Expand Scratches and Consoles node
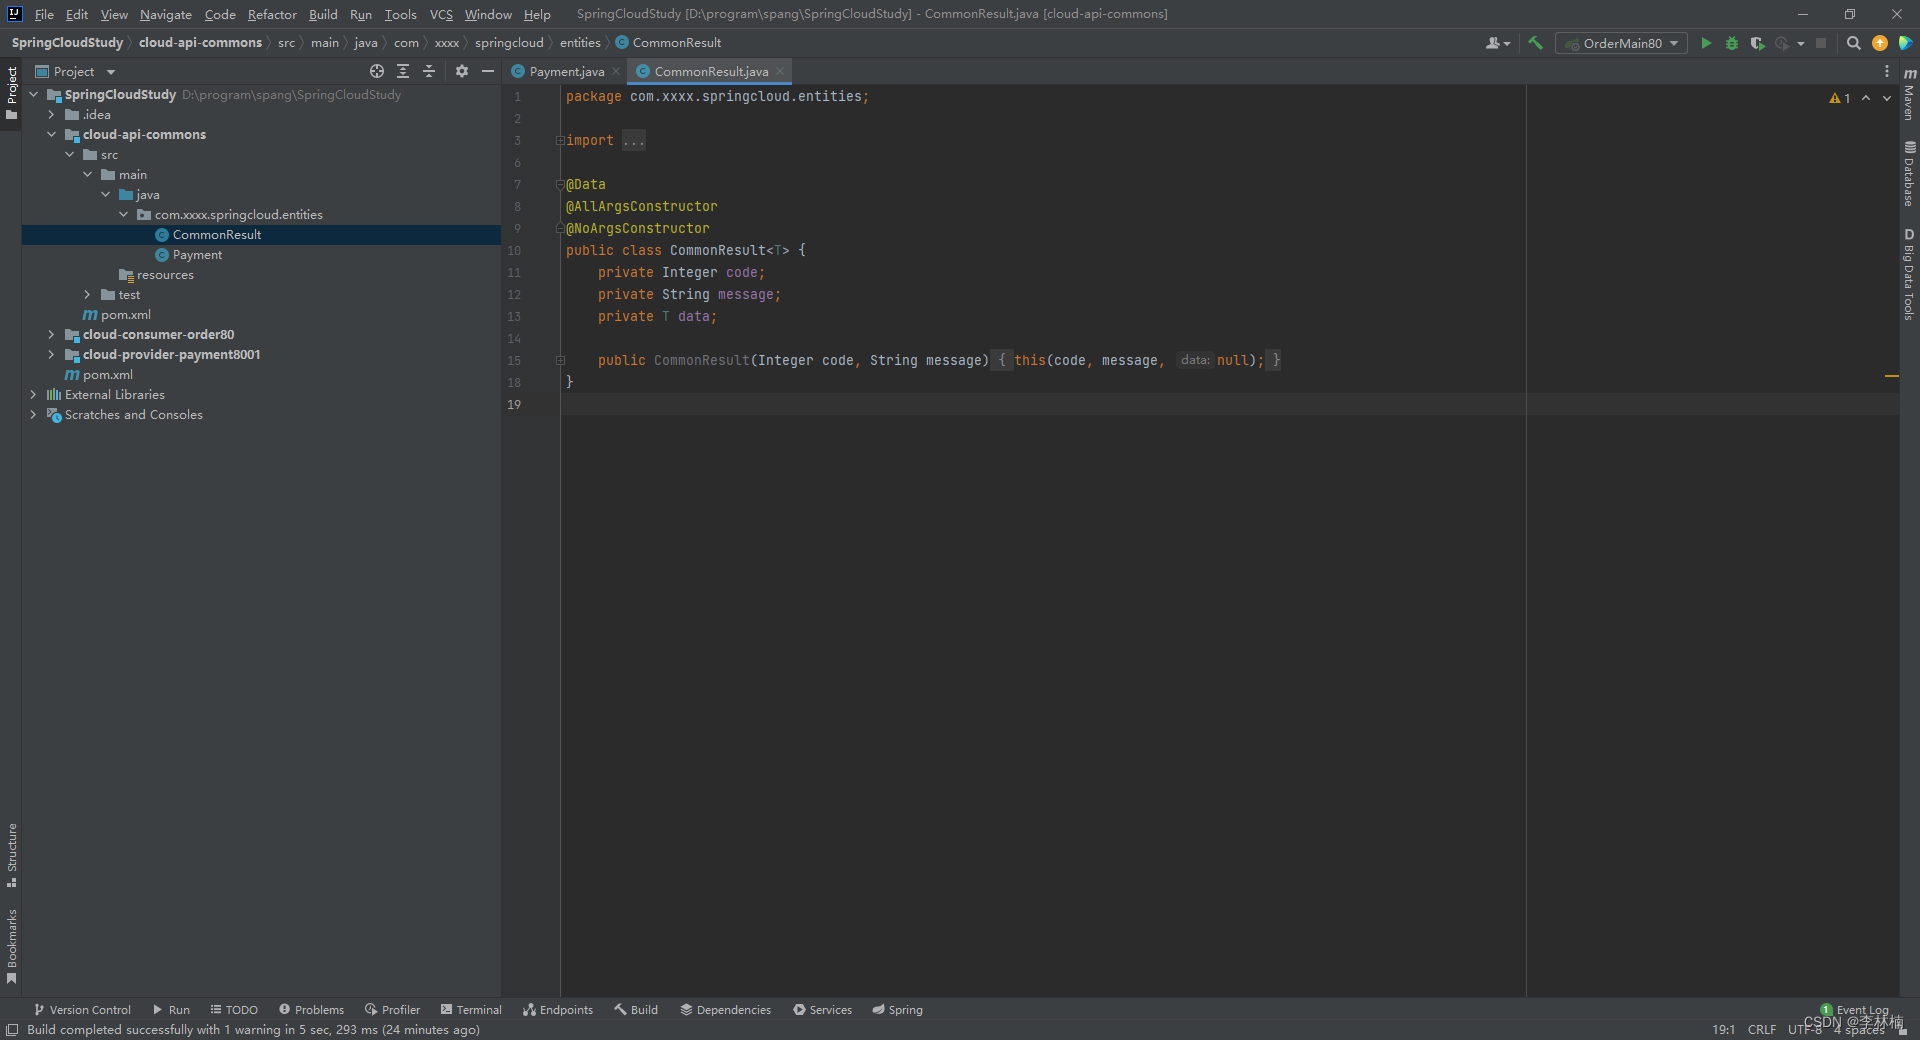 (x=34, y=414)
